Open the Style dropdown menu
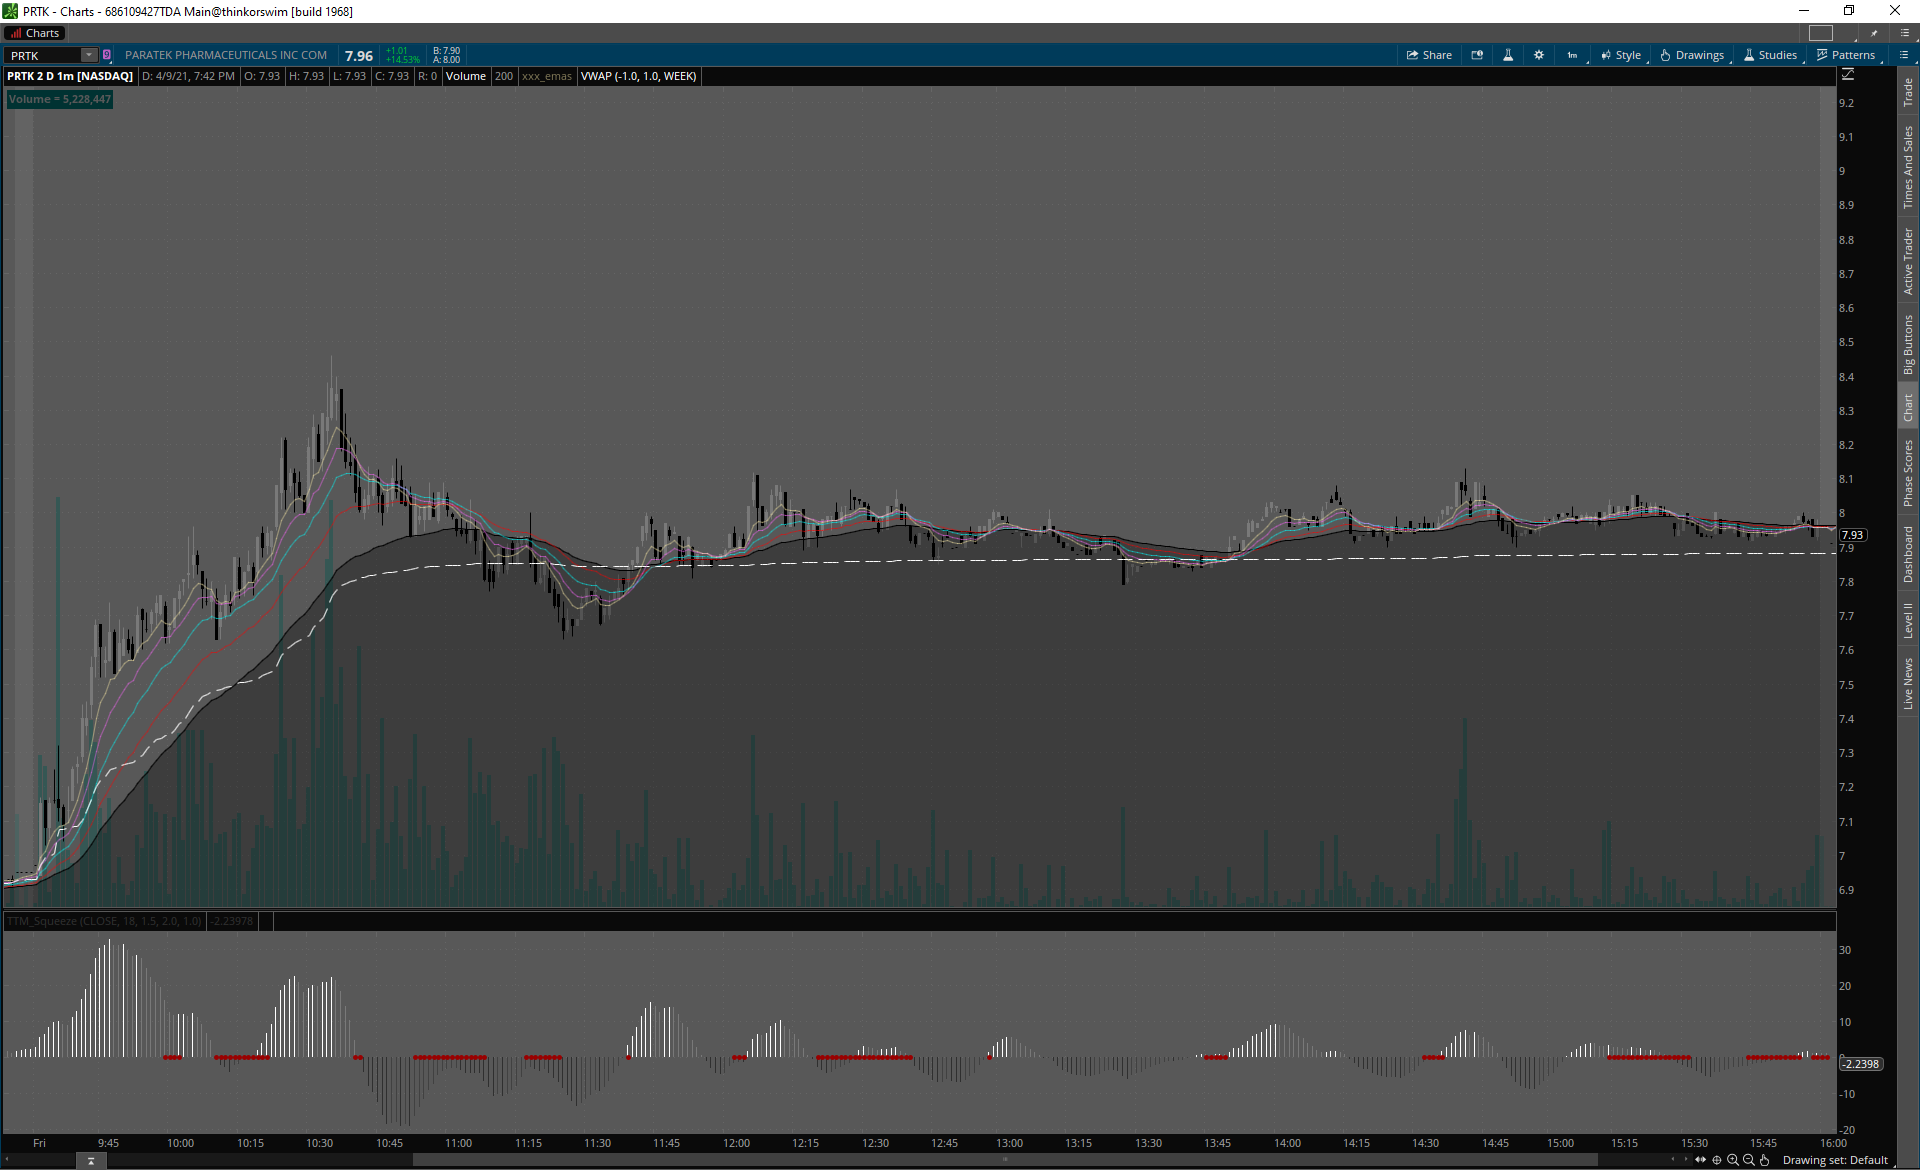The width and height of the screenshot is (1920, 1170). [1621, 55]
